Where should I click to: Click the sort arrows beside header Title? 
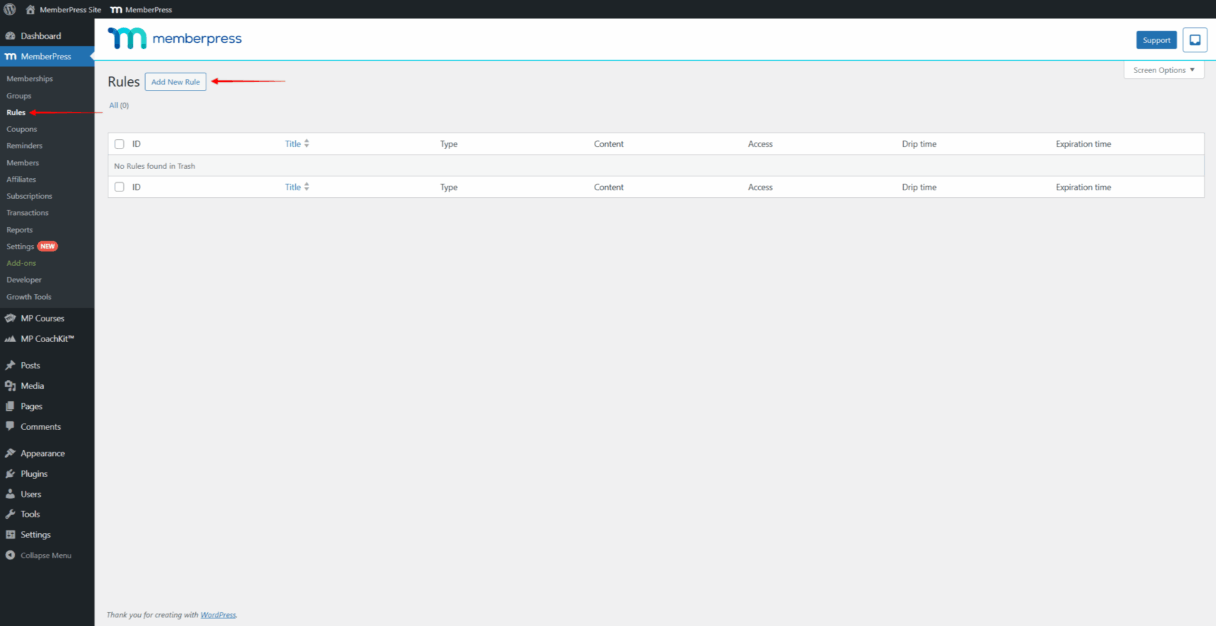click(307, 144)
